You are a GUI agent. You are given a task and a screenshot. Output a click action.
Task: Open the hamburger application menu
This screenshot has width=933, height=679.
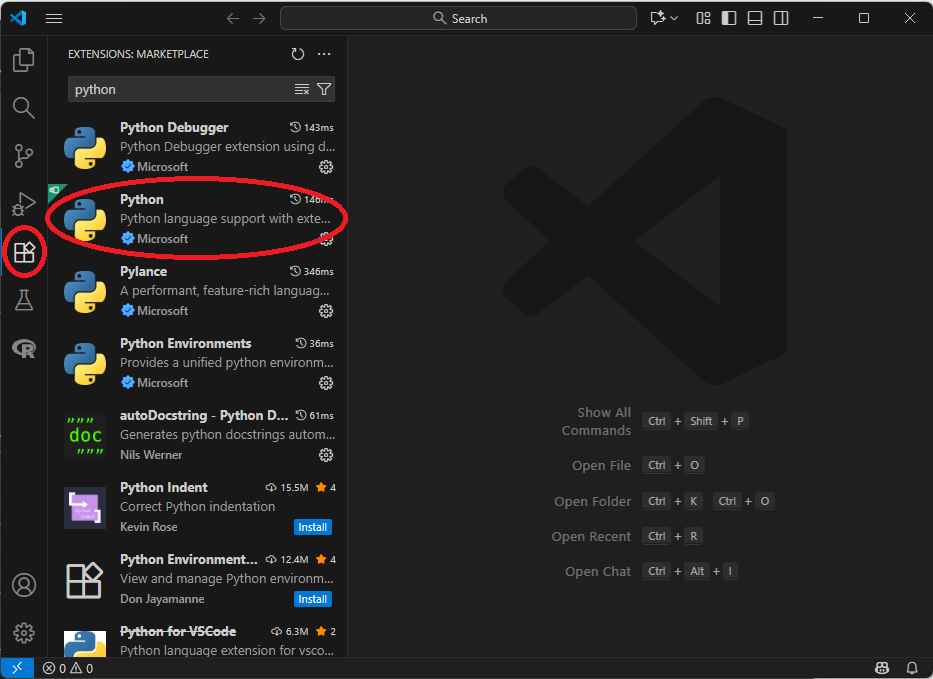[54, 18]
